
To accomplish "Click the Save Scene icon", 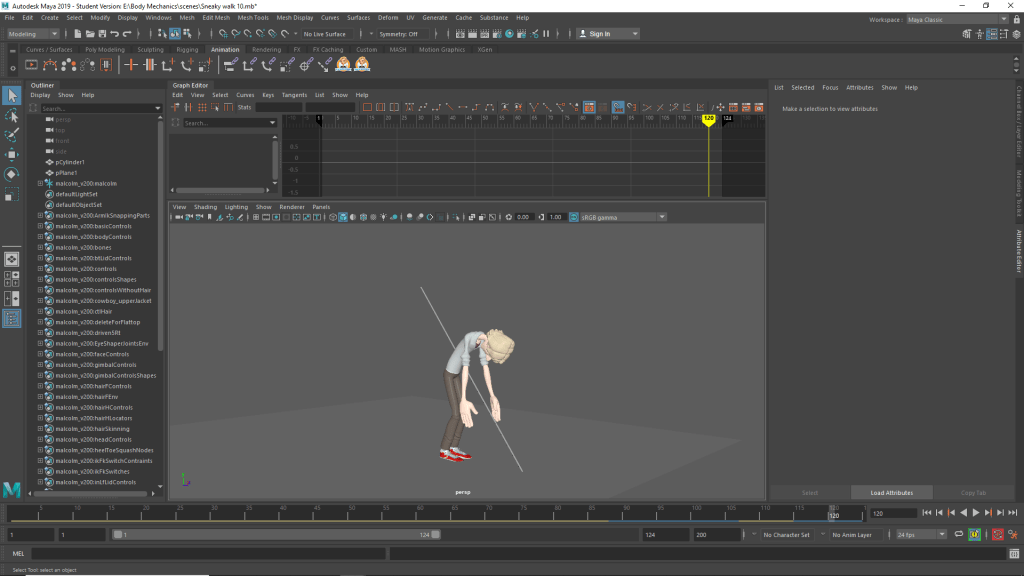I will (x=101, y=34).
